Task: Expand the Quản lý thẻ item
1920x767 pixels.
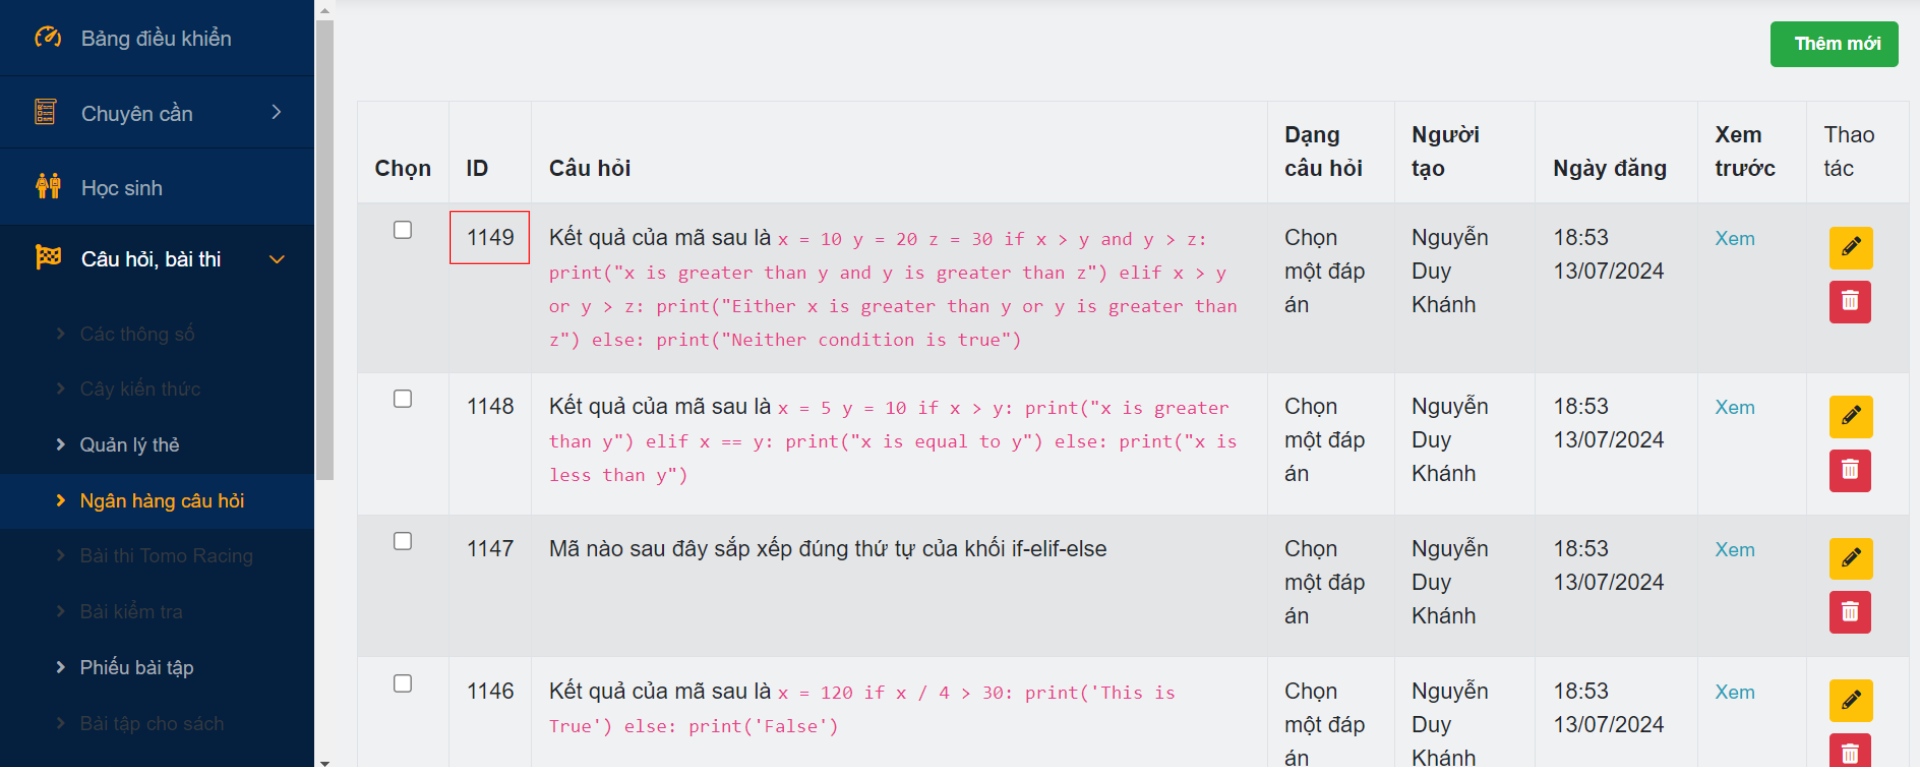Action: pyautogui.click(x=129, y=445)
